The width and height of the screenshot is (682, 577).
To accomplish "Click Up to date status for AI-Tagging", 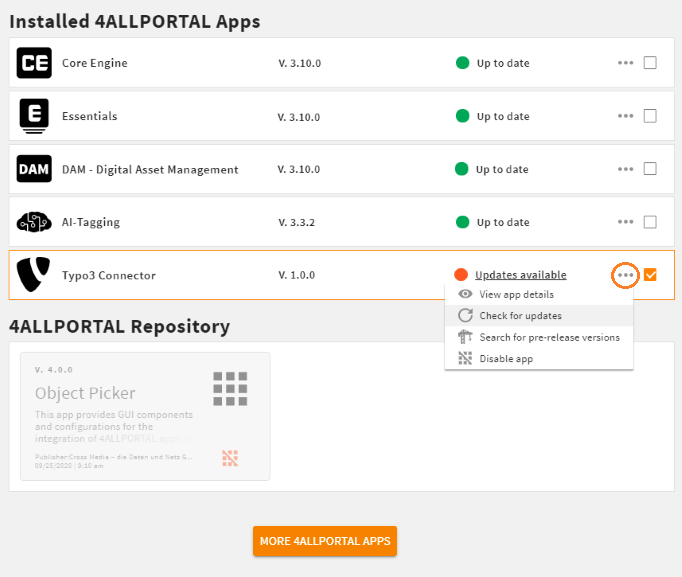I will pos(503,222).
